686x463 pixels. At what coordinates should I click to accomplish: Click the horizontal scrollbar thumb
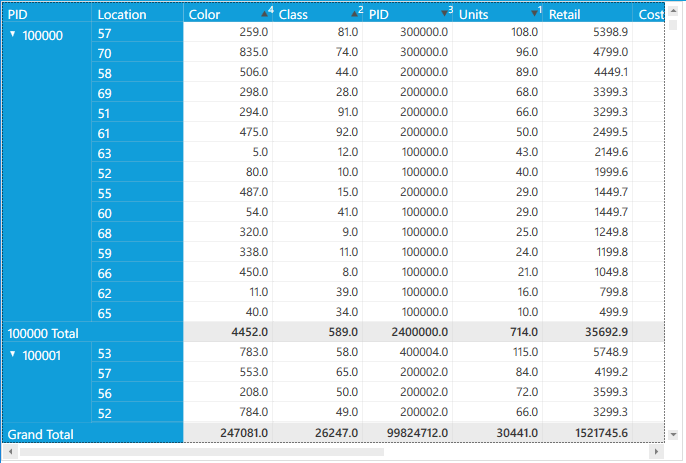(200, 452)
